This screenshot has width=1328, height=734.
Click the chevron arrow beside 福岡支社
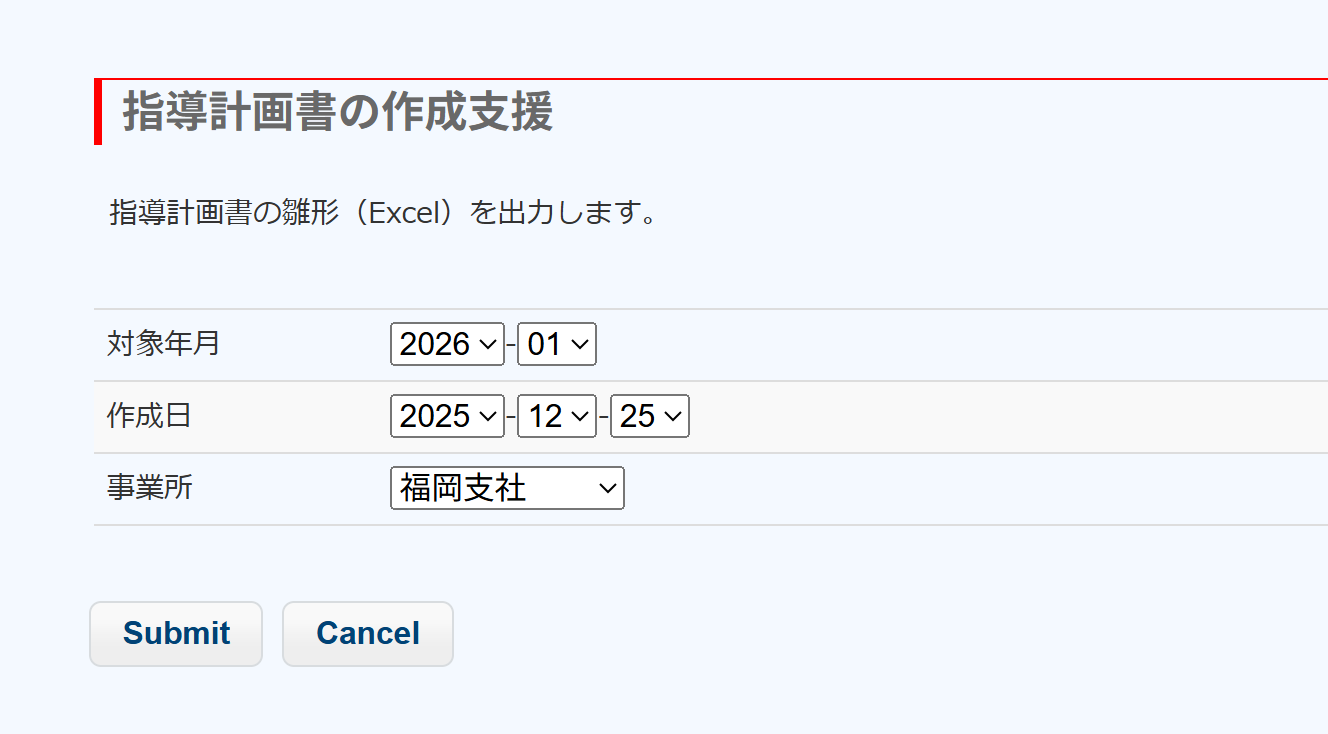click(x=607, y=488)
